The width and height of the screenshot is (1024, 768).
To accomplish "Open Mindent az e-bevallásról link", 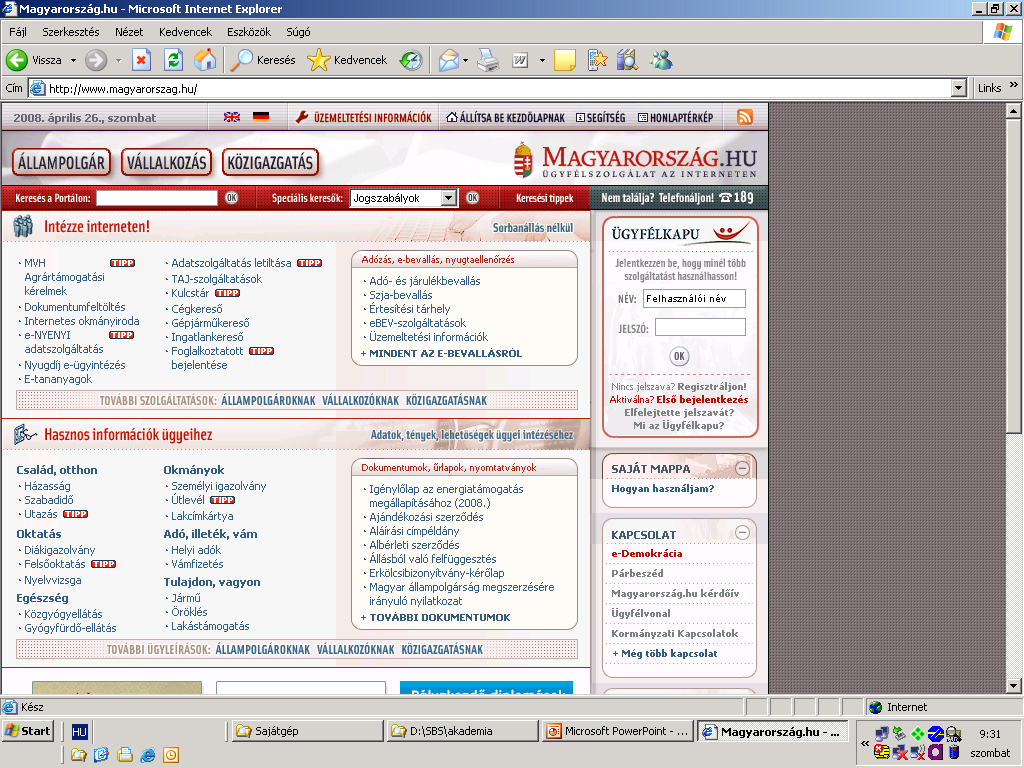I will [x=441, y=353].
